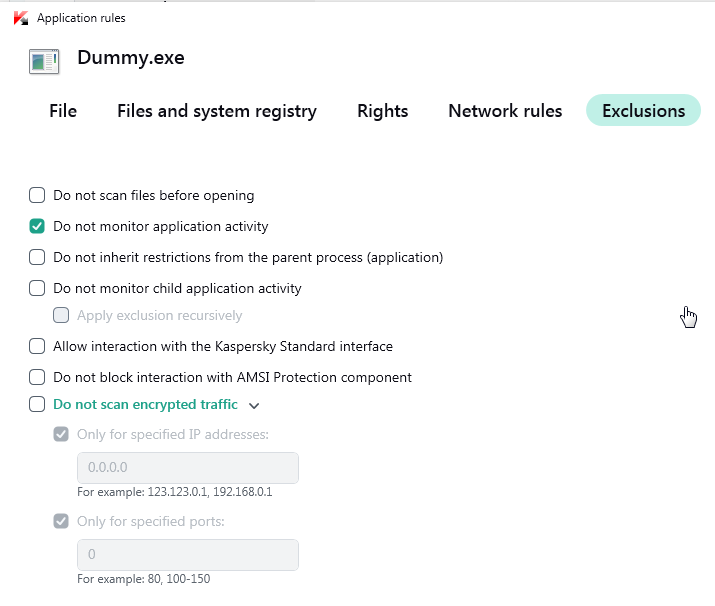This screenshot has width=715, height=606.
Task: Click the Kaspersky logo icon in title bar
Action: pyautogui.click(x=20, y=18)
